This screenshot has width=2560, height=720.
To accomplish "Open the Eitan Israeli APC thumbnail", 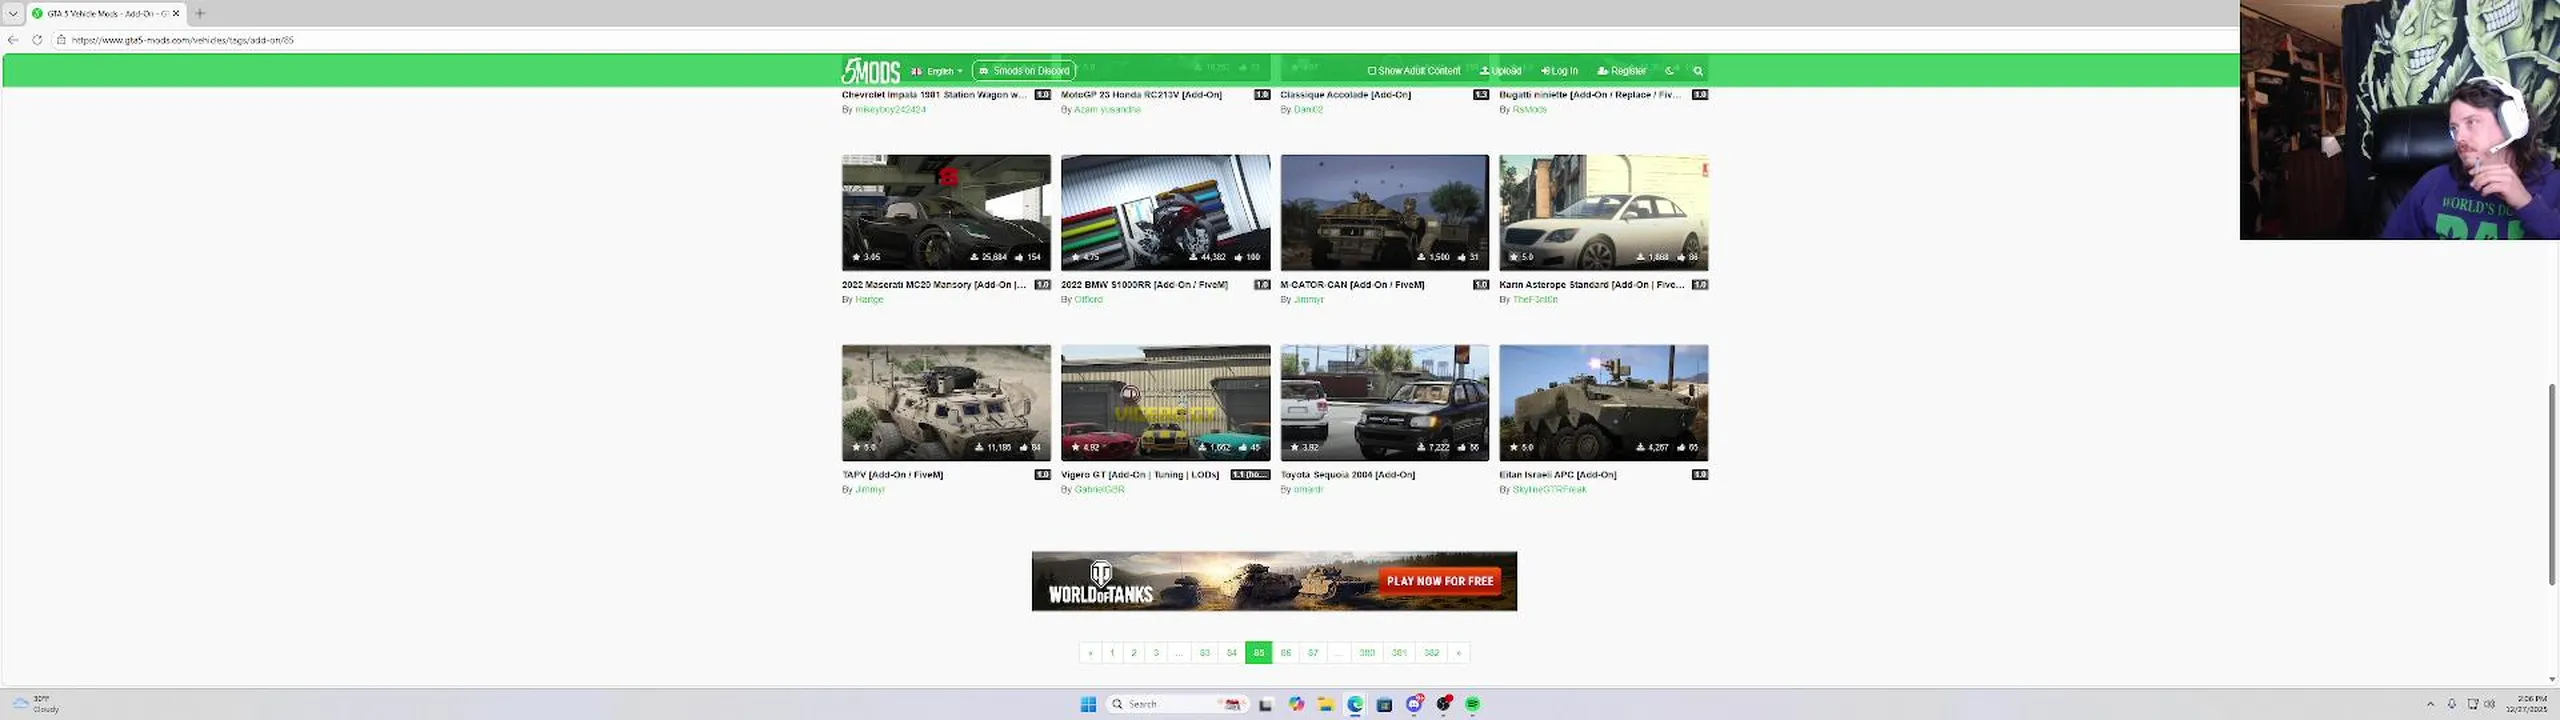I will [x=1603, y=402].
